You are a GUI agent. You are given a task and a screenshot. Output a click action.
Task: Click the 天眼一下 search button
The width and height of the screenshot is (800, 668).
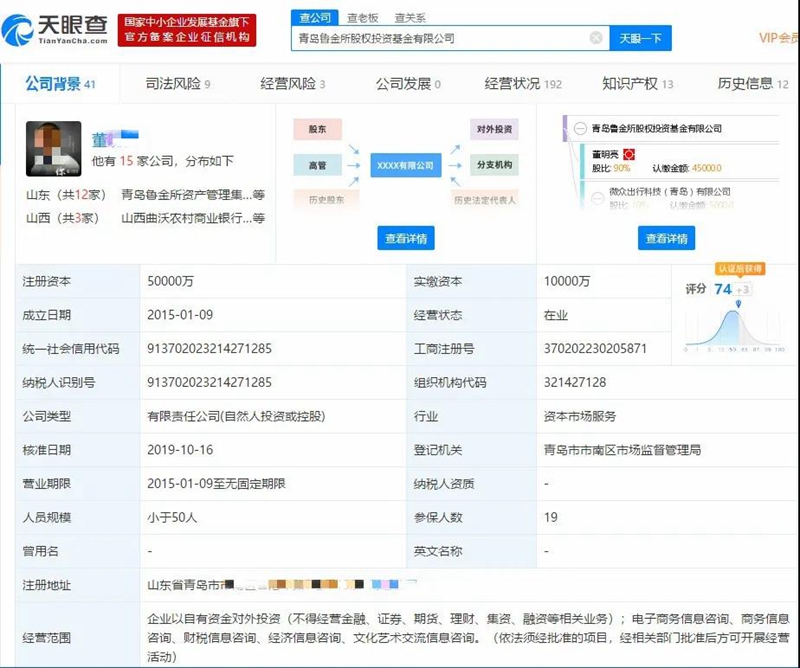[640, 38]
